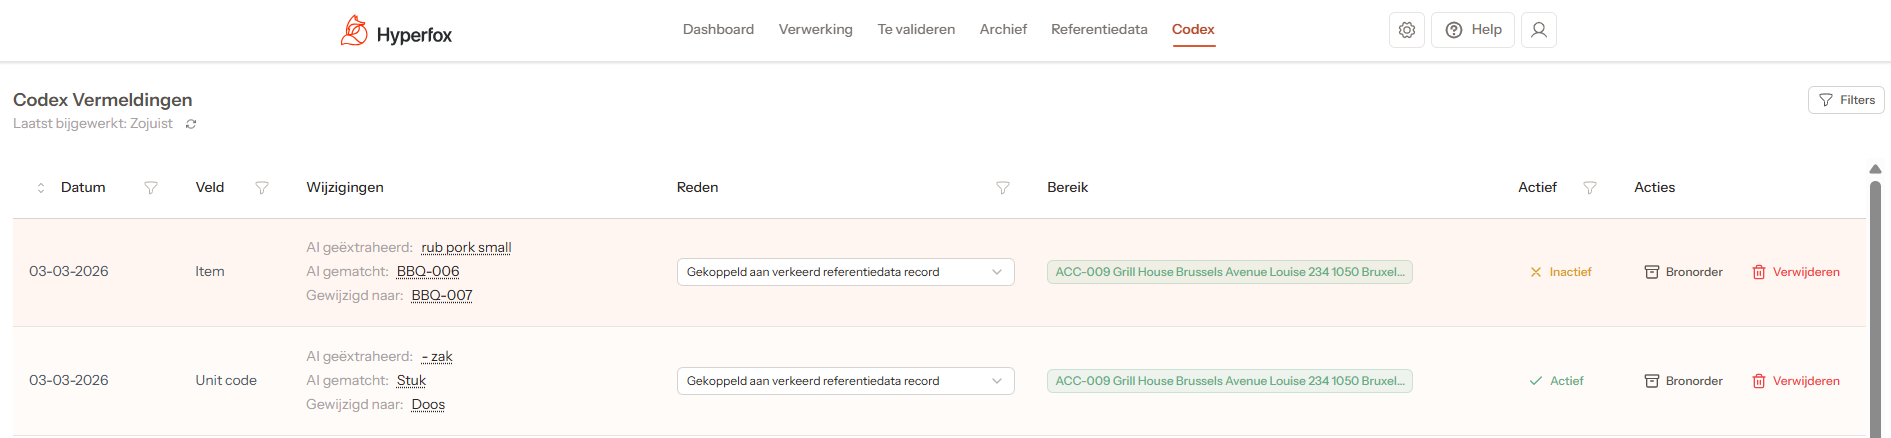Screen dimensions: 1891x438
Task: Open the Actief column filter icon
Action: click(1590, 188)
